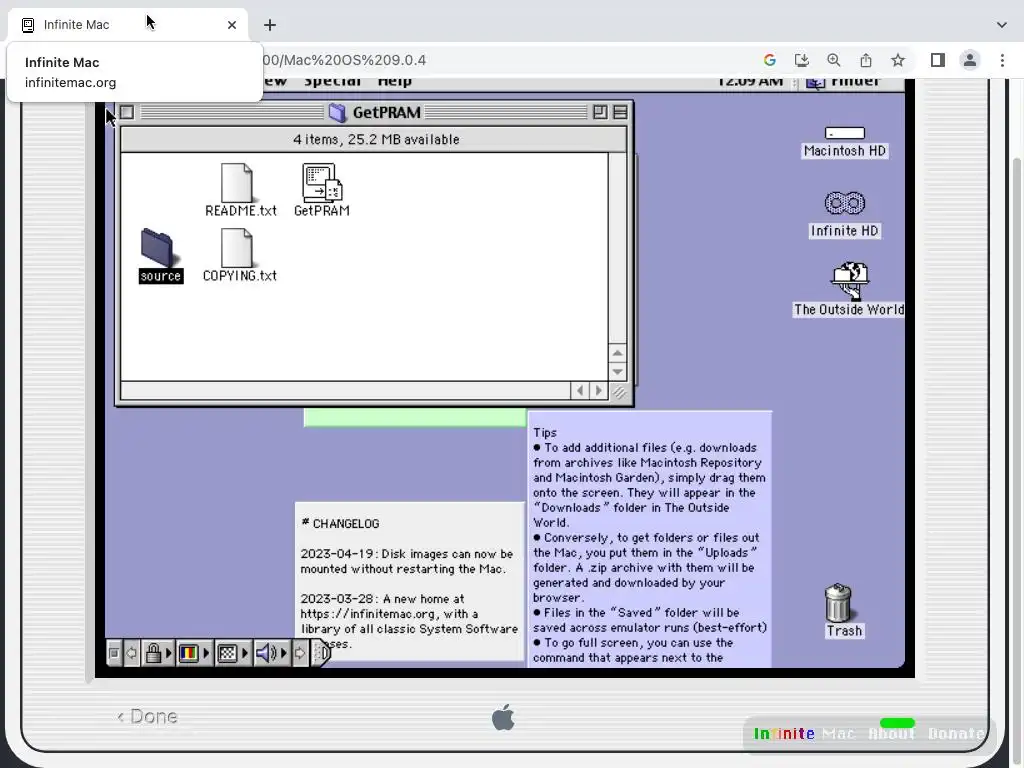Image resolution: width=1024 pixels, height=768 pixels.
Task: Click the Tips note heading
Action: coord(545,432)
